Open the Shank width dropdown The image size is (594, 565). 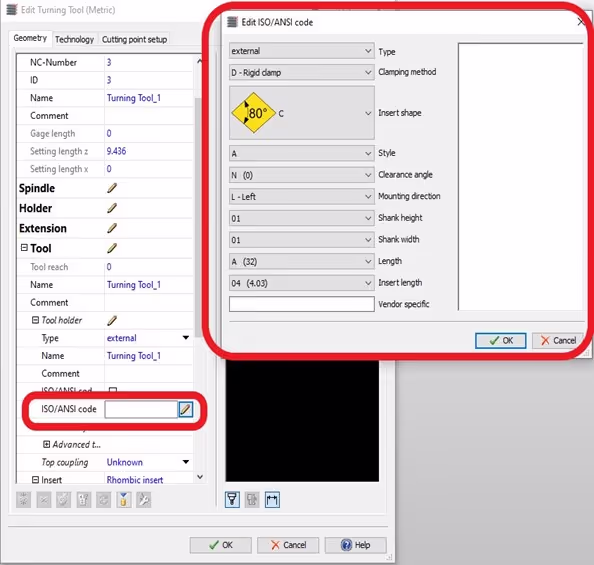[x=302, y=240]
